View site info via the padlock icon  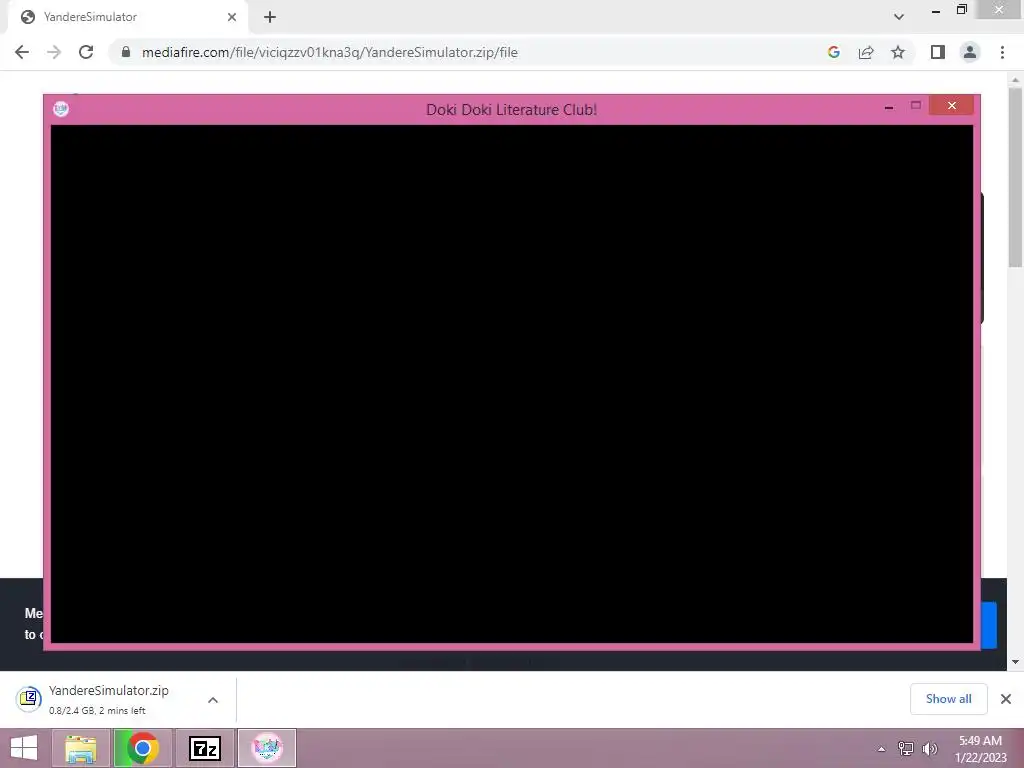coord(125,52)
